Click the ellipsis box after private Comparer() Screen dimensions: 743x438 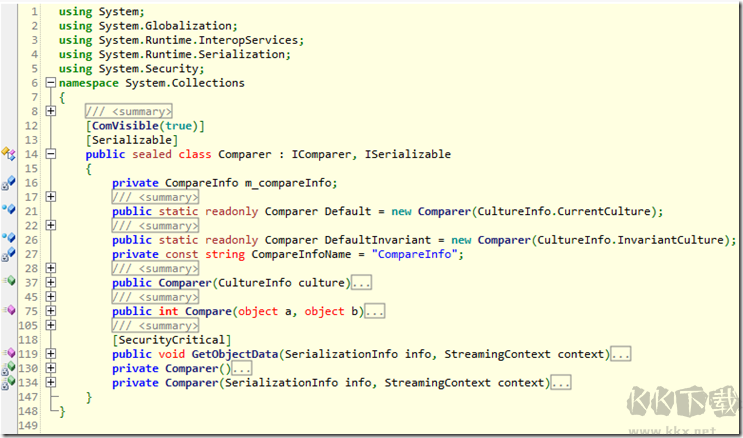point(242,368)
